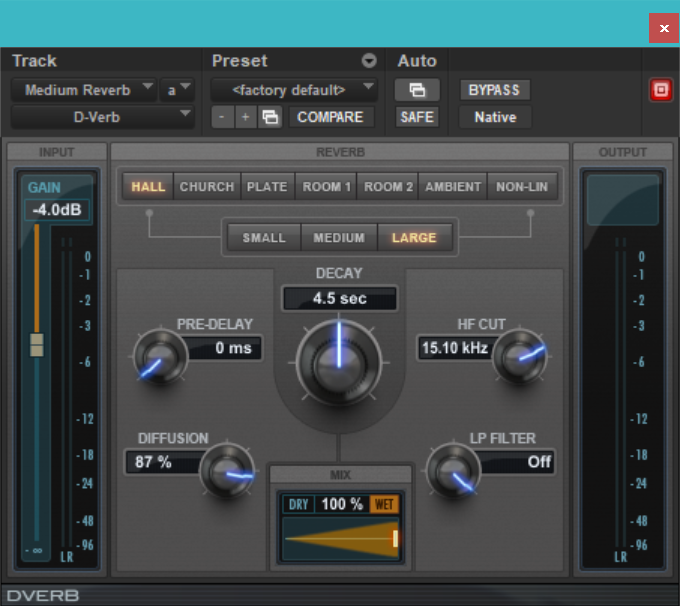This screenshot has height=606, width=680.
Task: Choose the PLATE reverb algorithm
Action: coord(267,187)
